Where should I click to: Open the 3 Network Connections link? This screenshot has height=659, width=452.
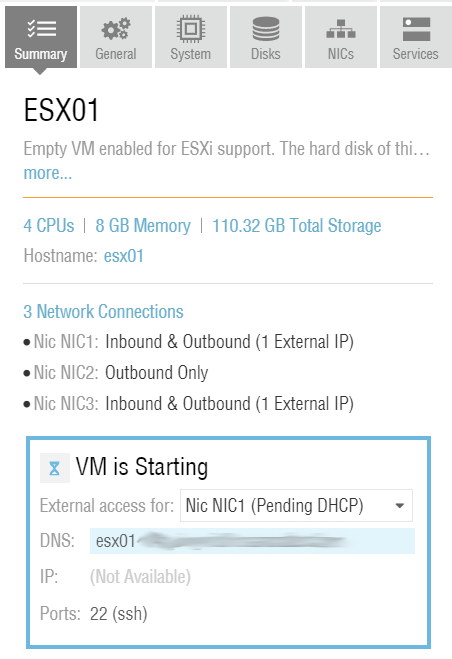[x=103, y=311]
